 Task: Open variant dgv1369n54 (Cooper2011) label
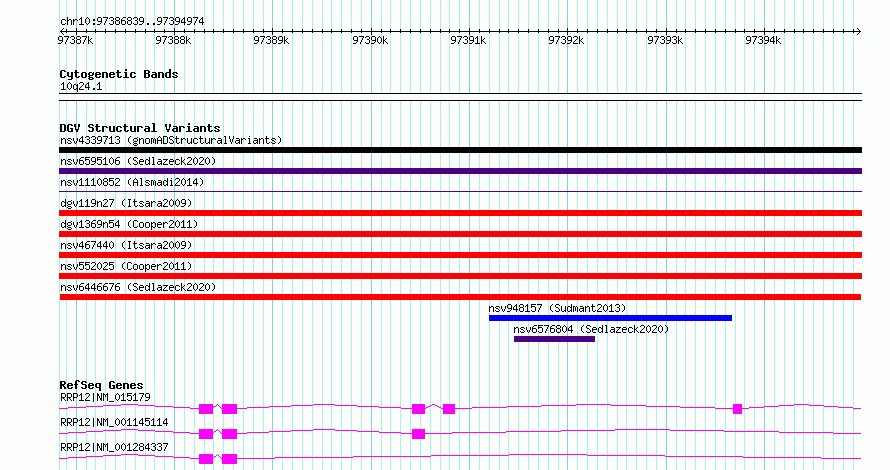coord(129,224)
